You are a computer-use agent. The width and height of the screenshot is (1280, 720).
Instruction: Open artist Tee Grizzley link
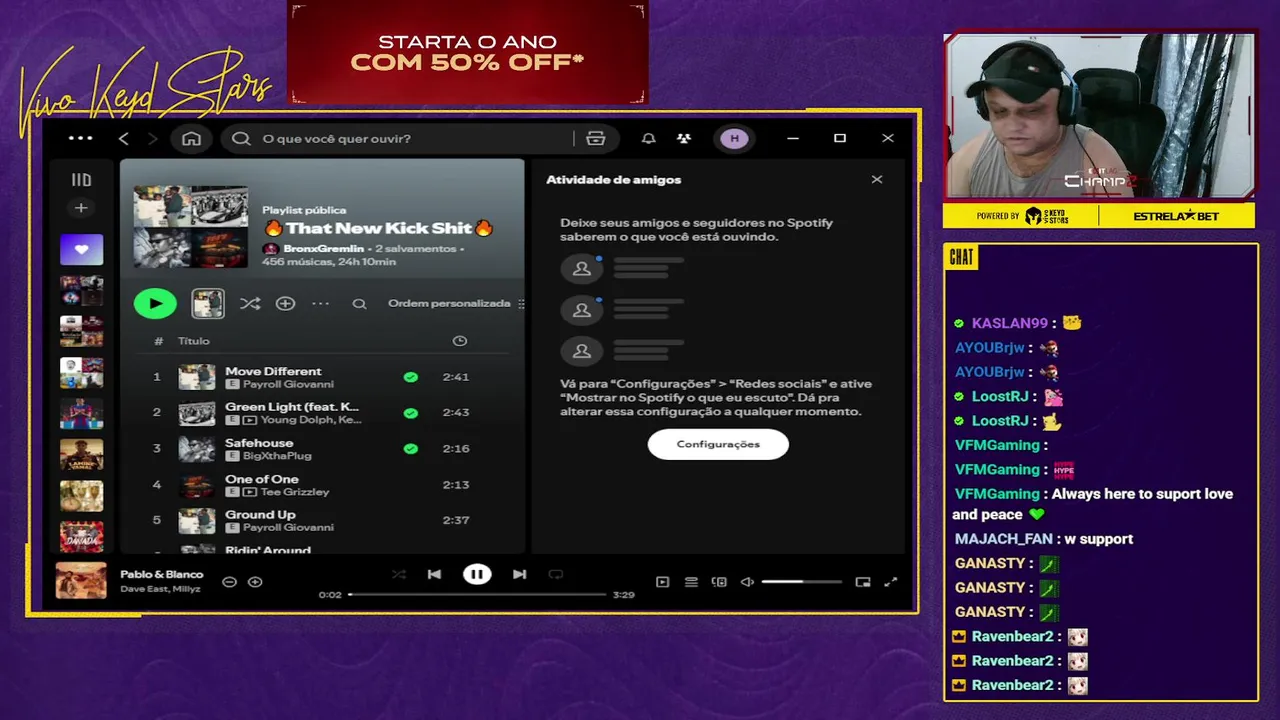point(294,492)
